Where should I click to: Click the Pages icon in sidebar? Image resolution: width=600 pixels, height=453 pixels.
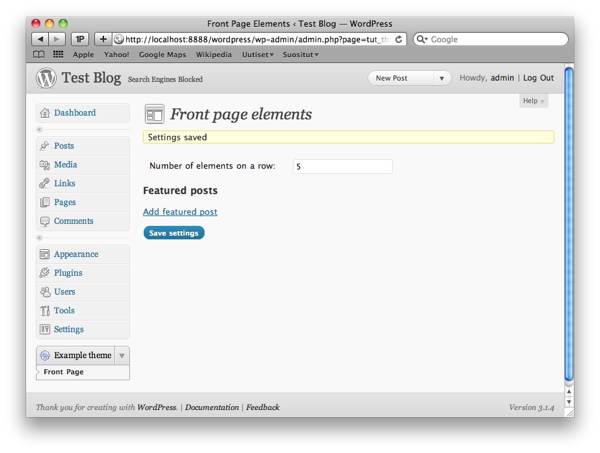[x=45, y=202]
